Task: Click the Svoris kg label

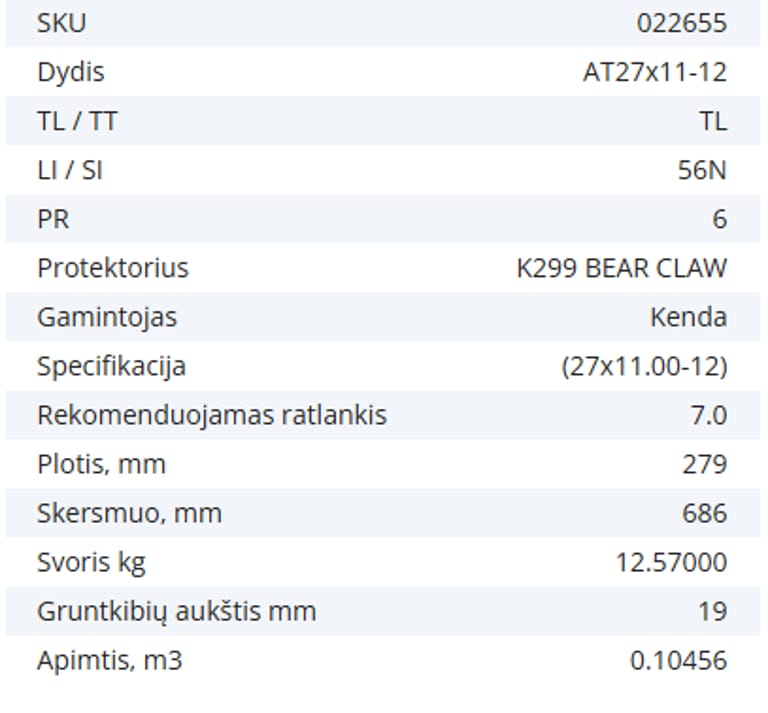Action: point(91,562)
